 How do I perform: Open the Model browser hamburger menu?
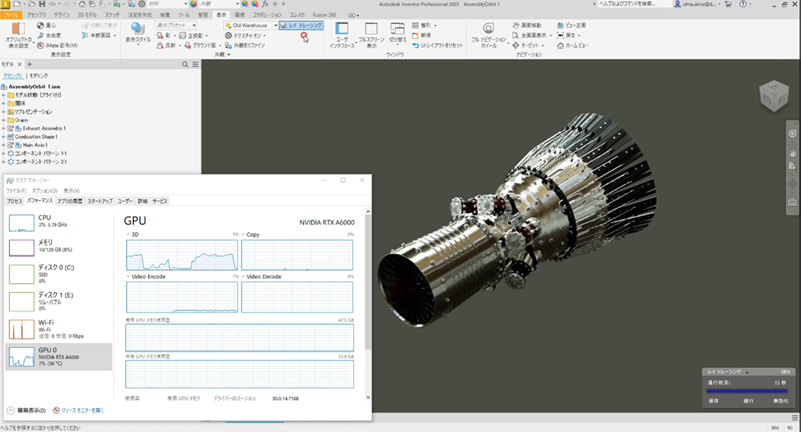tap(195, 64)
